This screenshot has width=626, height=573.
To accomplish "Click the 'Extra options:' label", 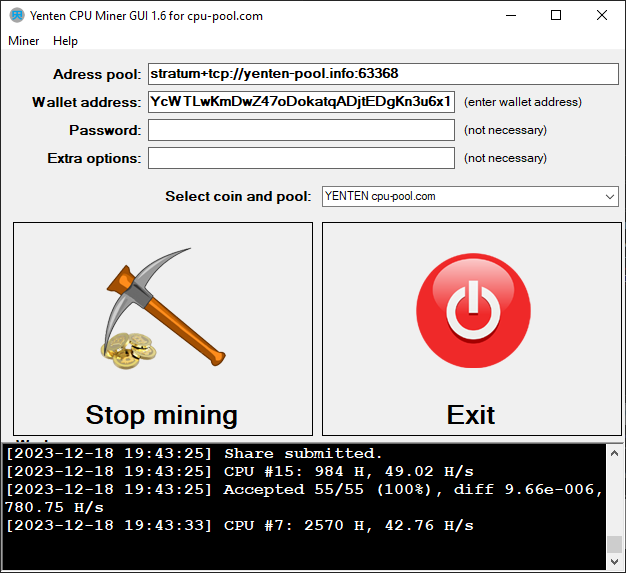I will (x=94, y=158).
